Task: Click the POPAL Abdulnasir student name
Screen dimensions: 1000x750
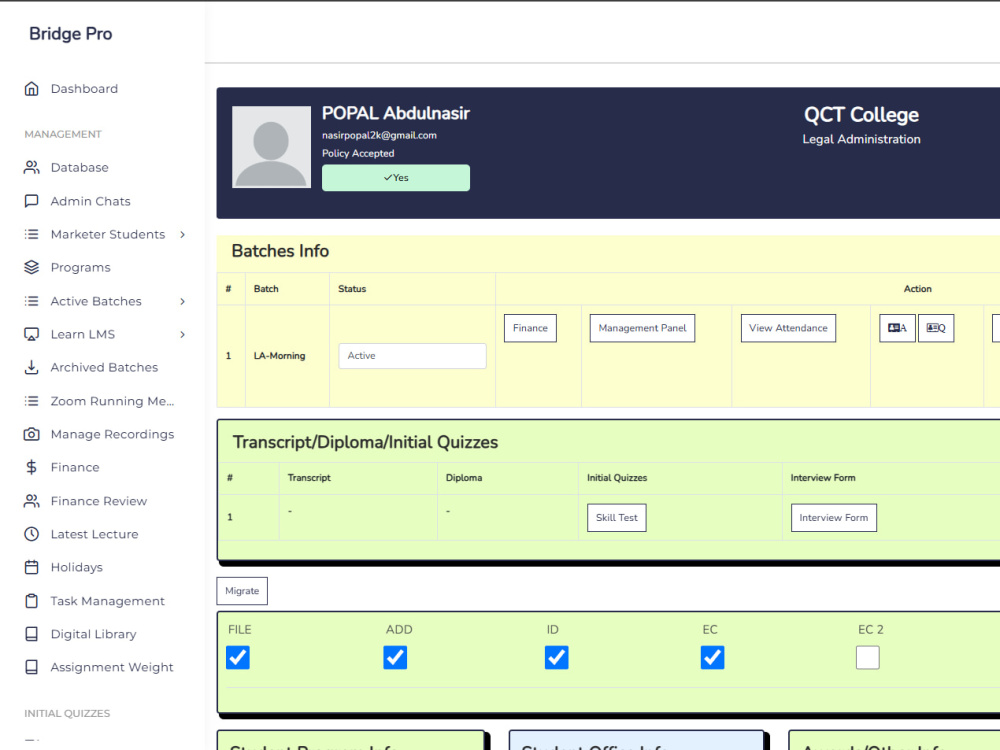Action: click(395, 113)
